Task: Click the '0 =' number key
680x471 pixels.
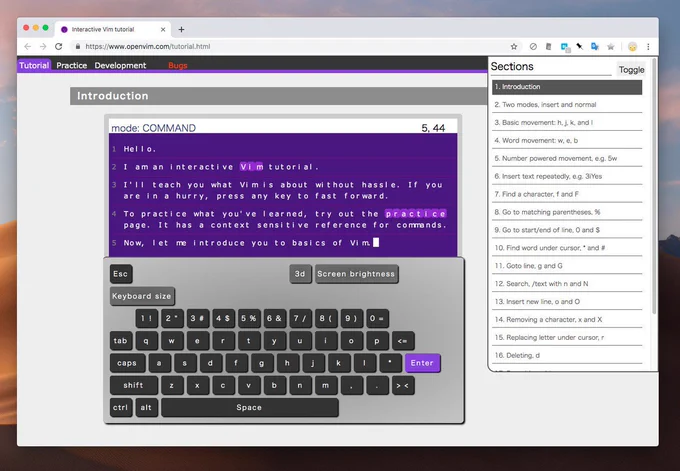Action: point(377,318)
